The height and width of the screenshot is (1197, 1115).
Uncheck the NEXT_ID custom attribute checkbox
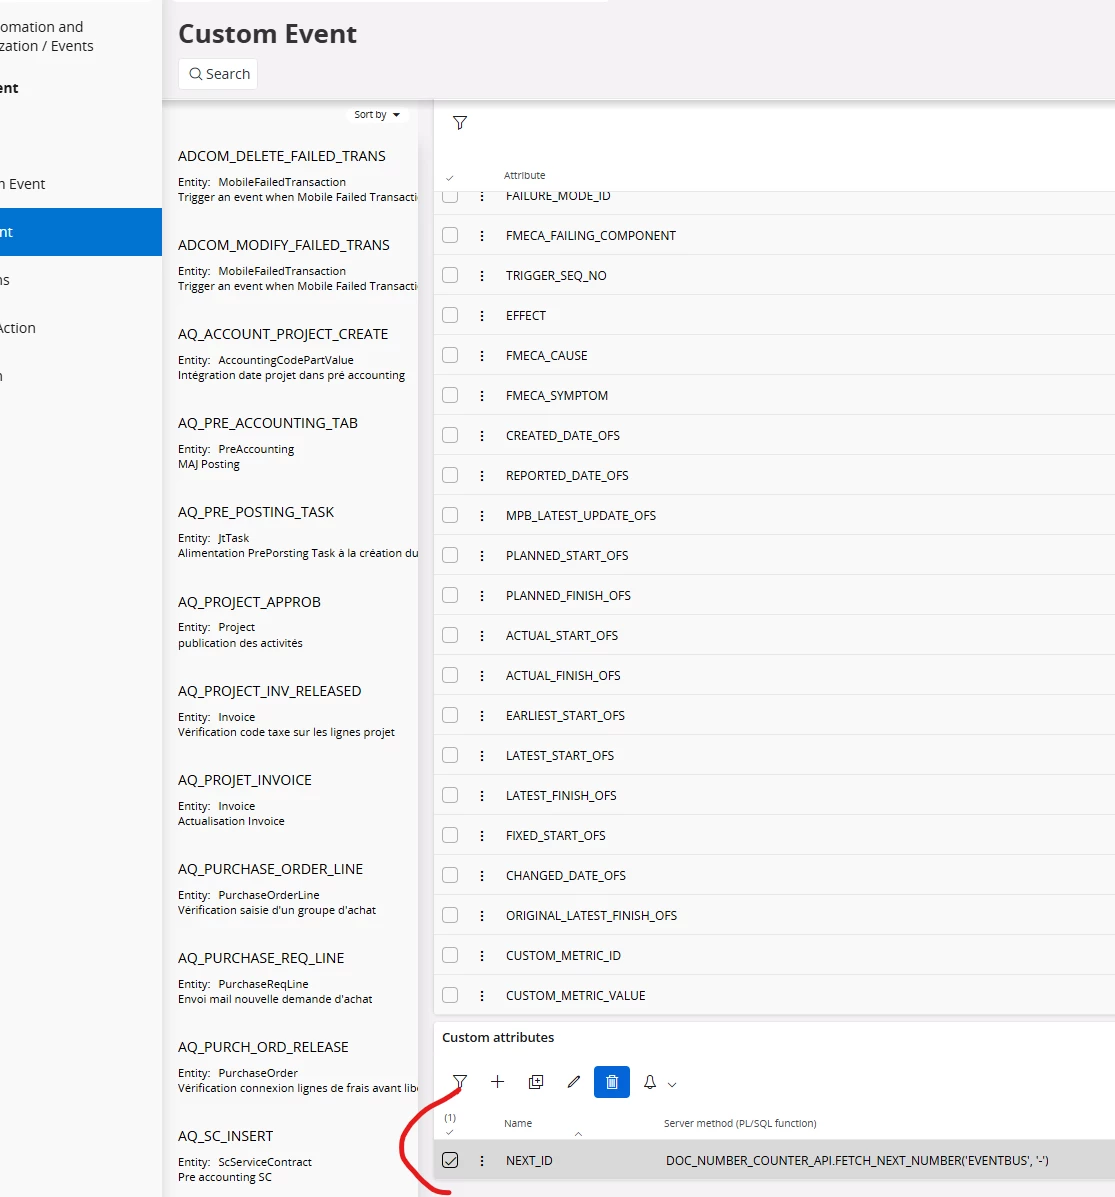point(450,1160)
